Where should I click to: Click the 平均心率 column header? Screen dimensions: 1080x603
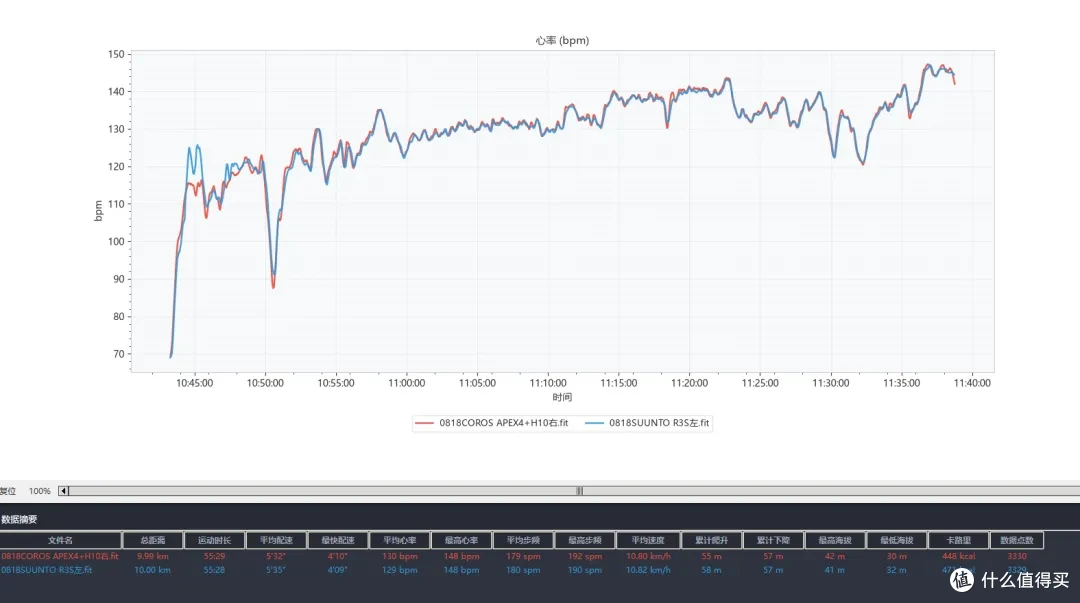click(399, 540)
